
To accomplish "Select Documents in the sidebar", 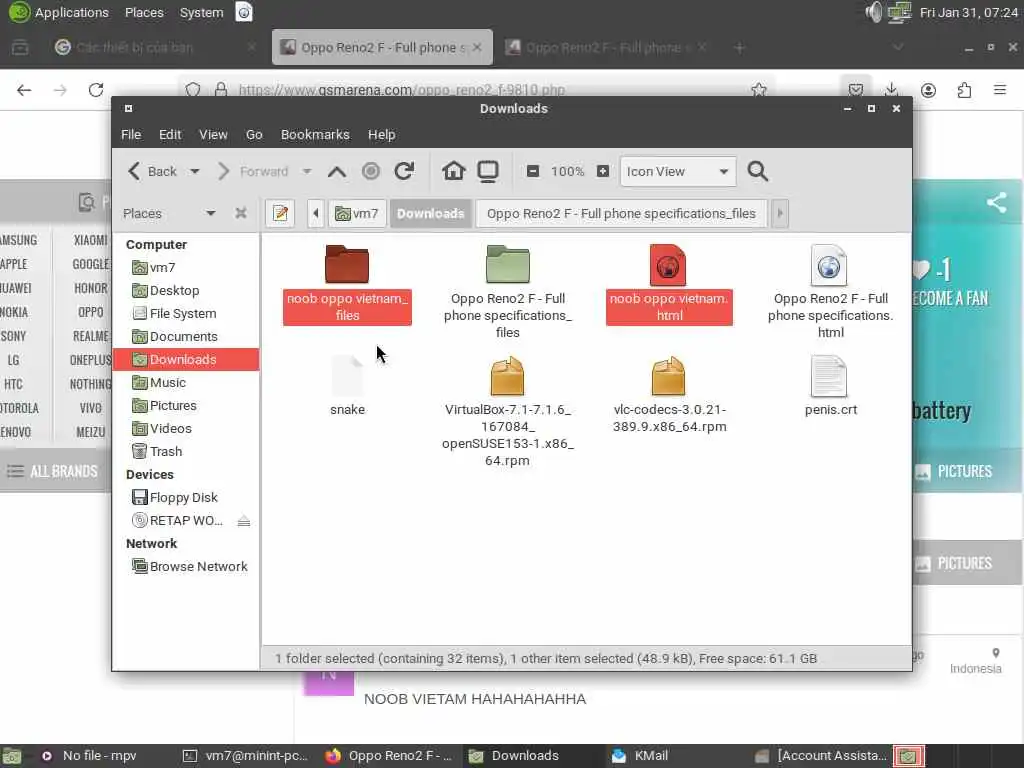I will [x=186, y=336].
